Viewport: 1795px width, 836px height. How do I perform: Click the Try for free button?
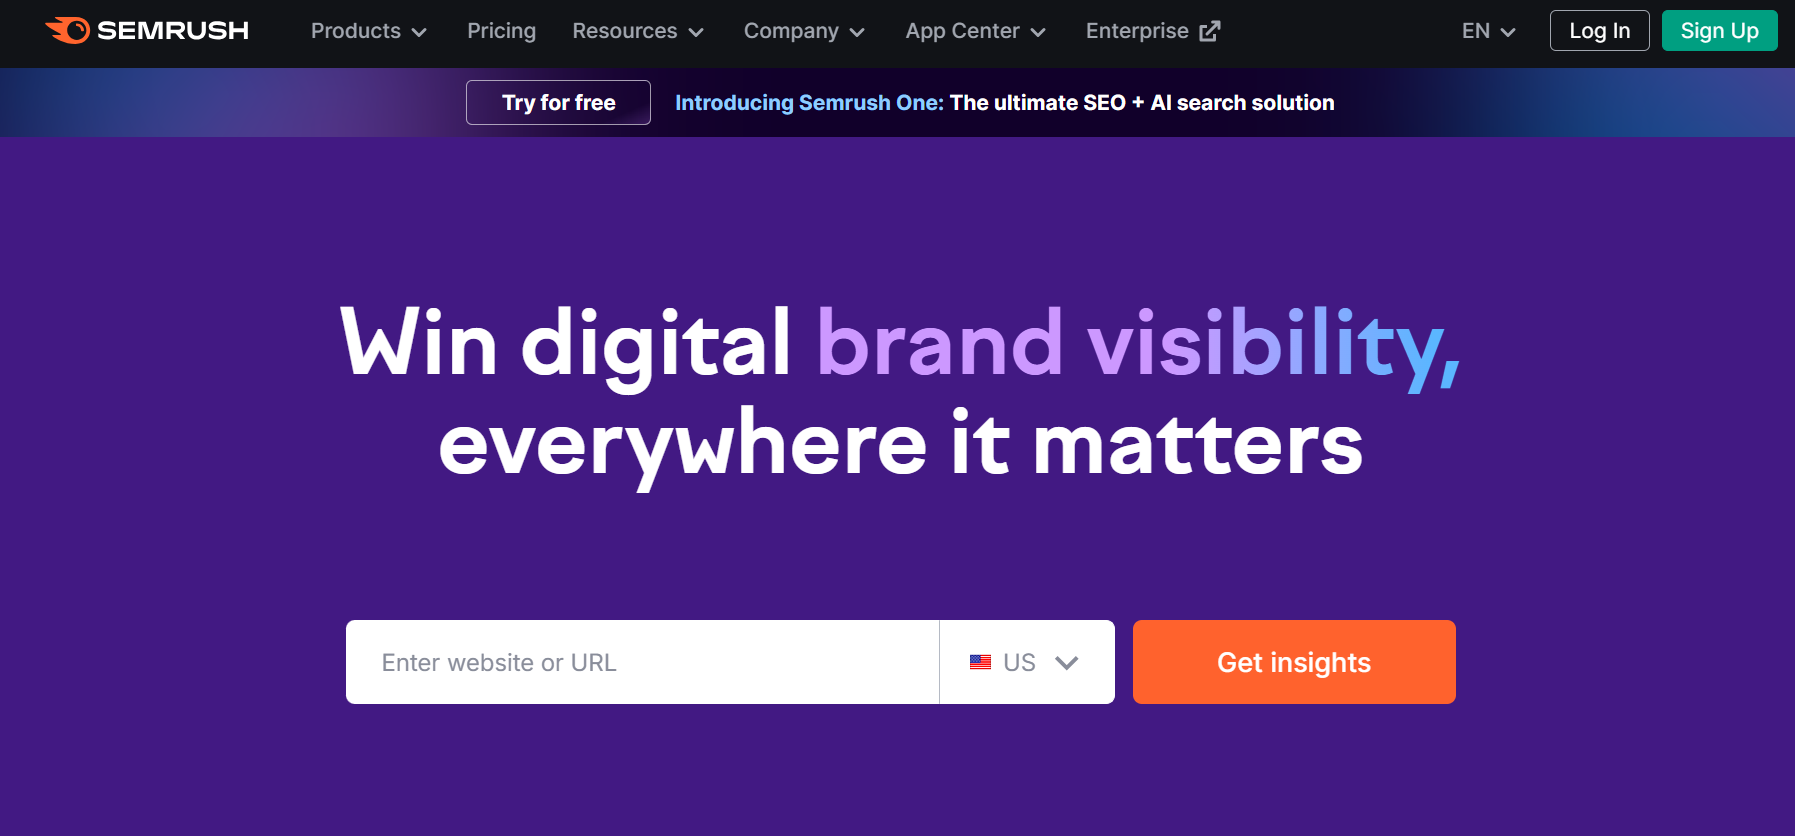[558, 102]
